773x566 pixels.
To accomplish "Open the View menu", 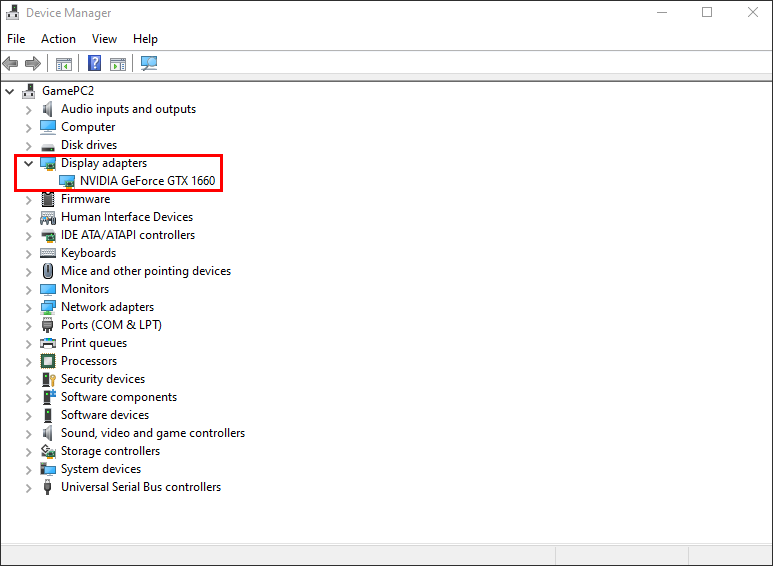I will tap(104, 39).
